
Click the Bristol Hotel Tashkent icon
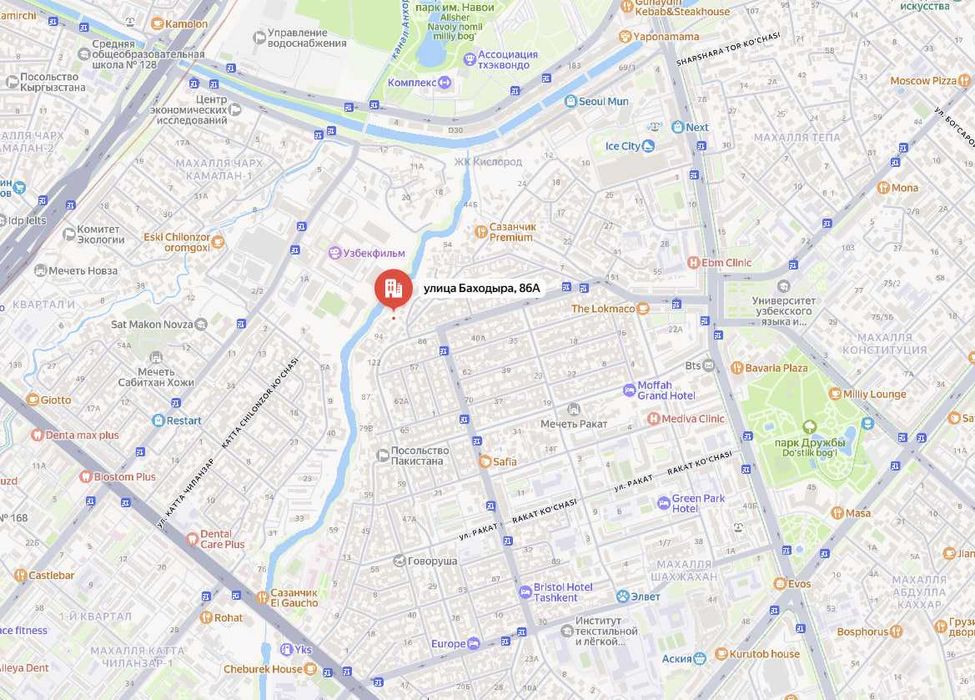point(525,592)
